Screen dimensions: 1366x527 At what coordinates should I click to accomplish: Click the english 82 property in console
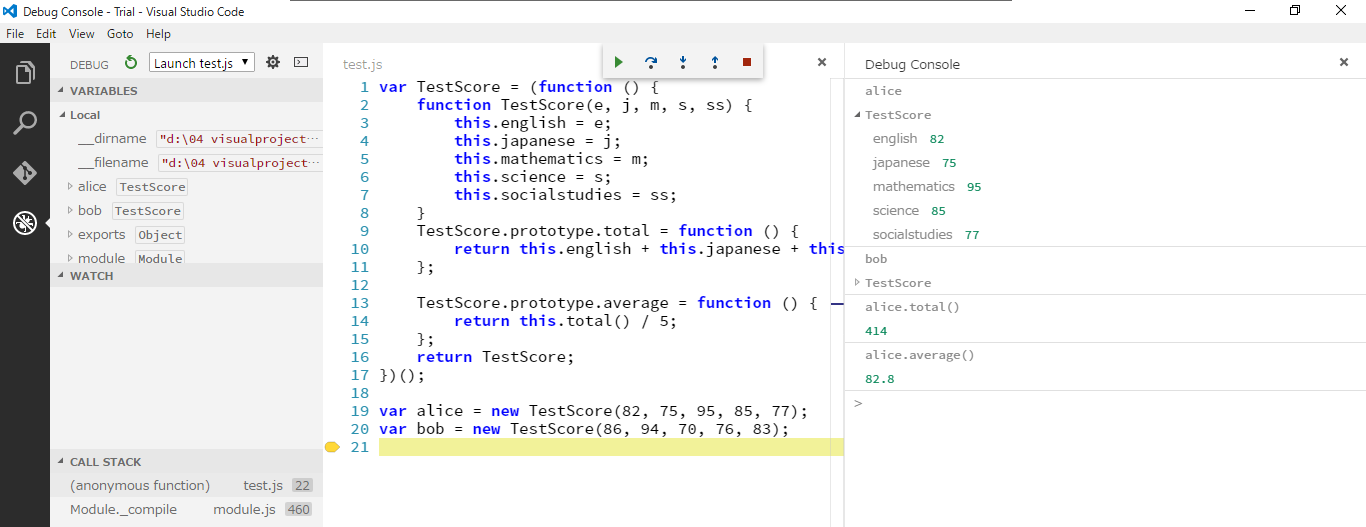pos(908,139)
